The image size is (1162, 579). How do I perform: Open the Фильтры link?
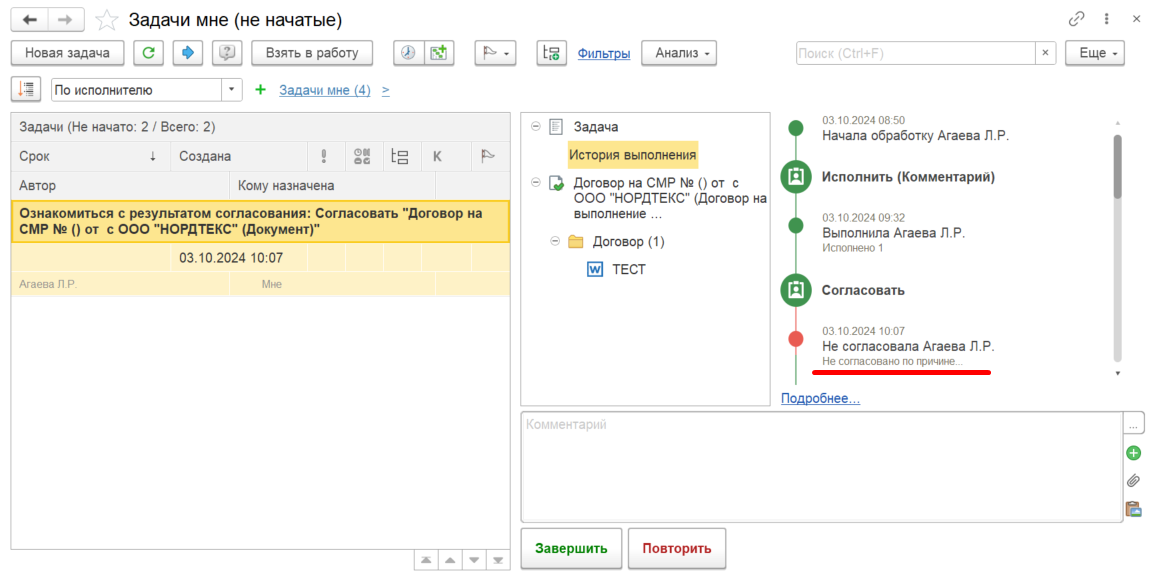(604, 53)
